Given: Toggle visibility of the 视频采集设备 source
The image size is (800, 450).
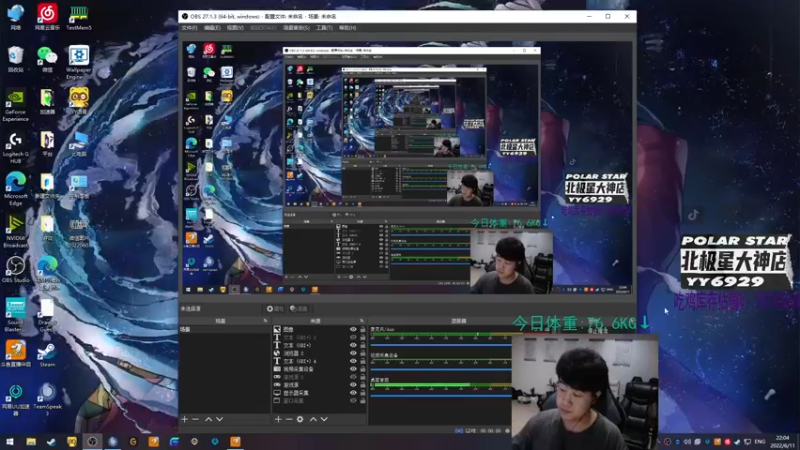Looking at the screenshot, I should (x=353, y=369).
